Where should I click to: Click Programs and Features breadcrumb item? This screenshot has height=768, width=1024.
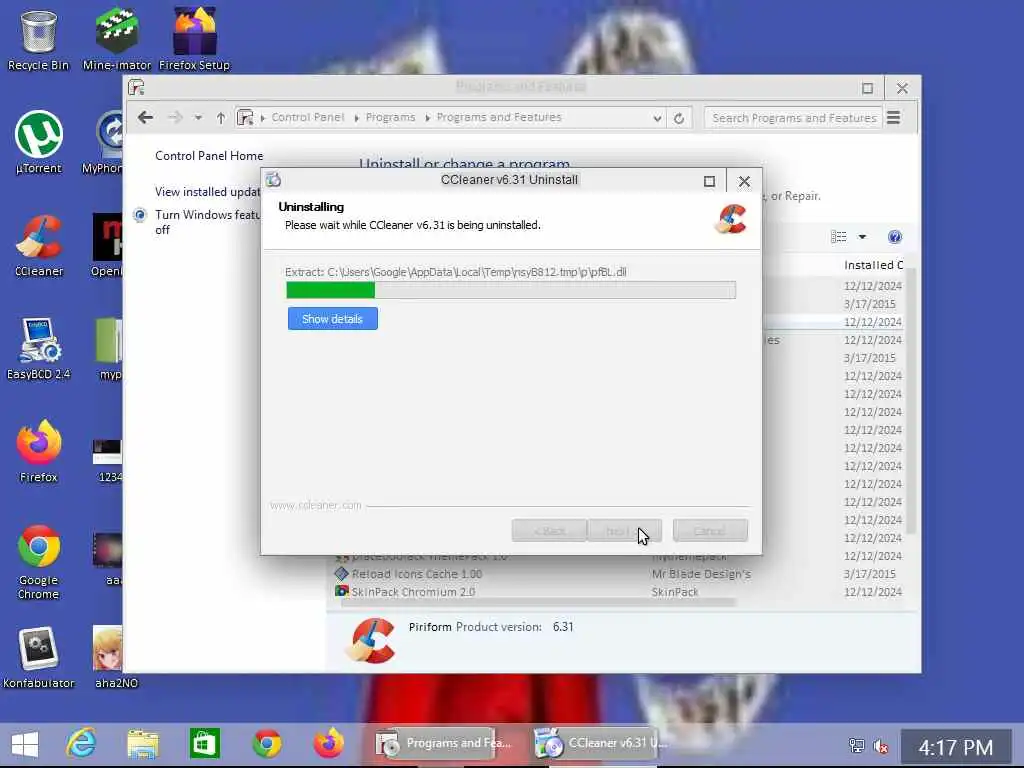pos(499,118)
